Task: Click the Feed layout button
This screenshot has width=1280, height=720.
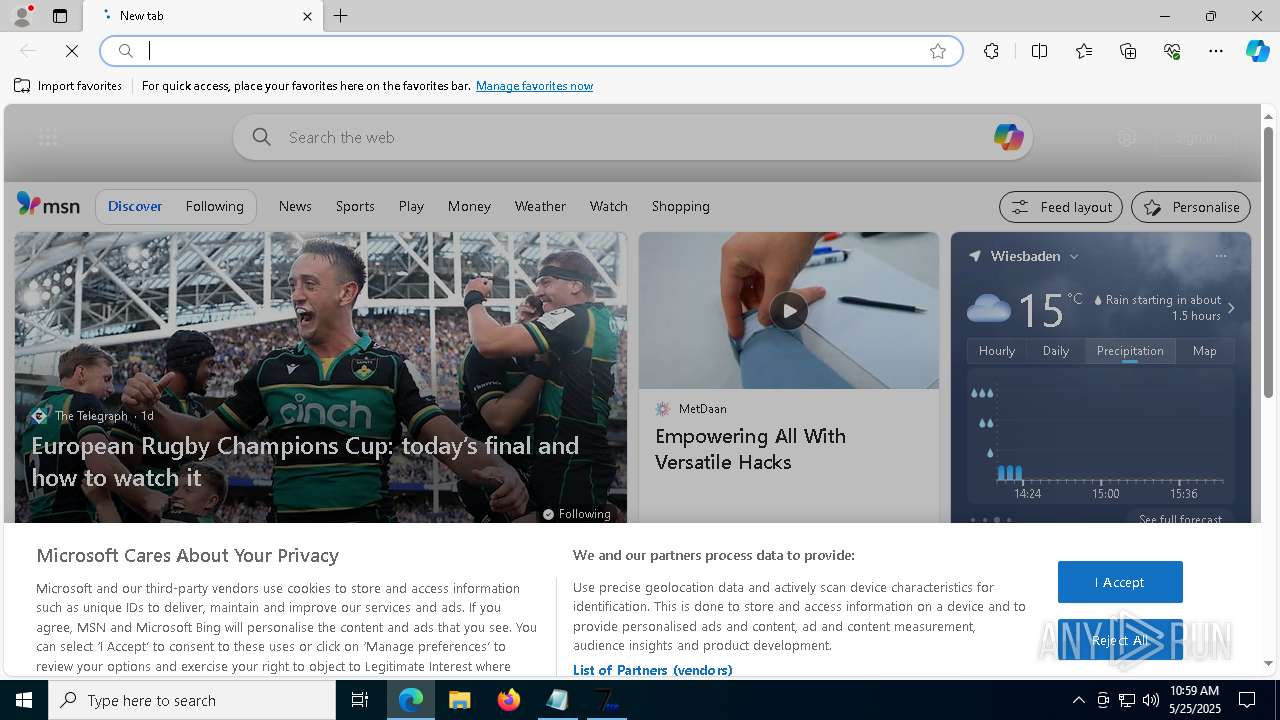Action: [x=1061, y=207]
